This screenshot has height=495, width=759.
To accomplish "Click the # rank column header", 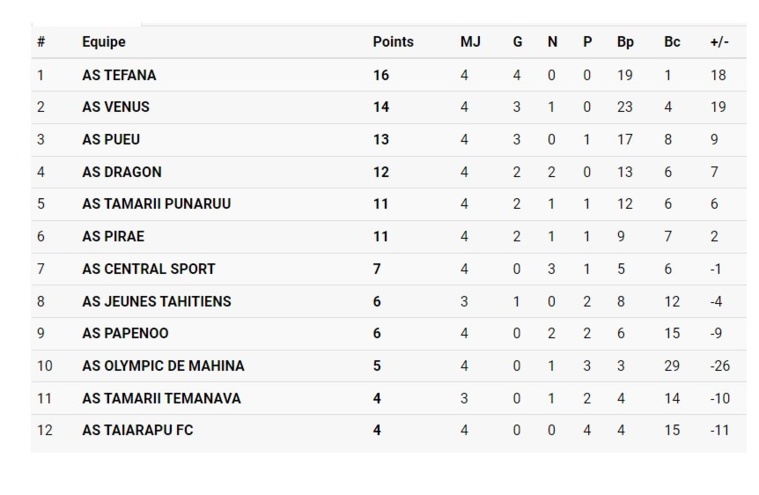I will [x=41, y=42].
